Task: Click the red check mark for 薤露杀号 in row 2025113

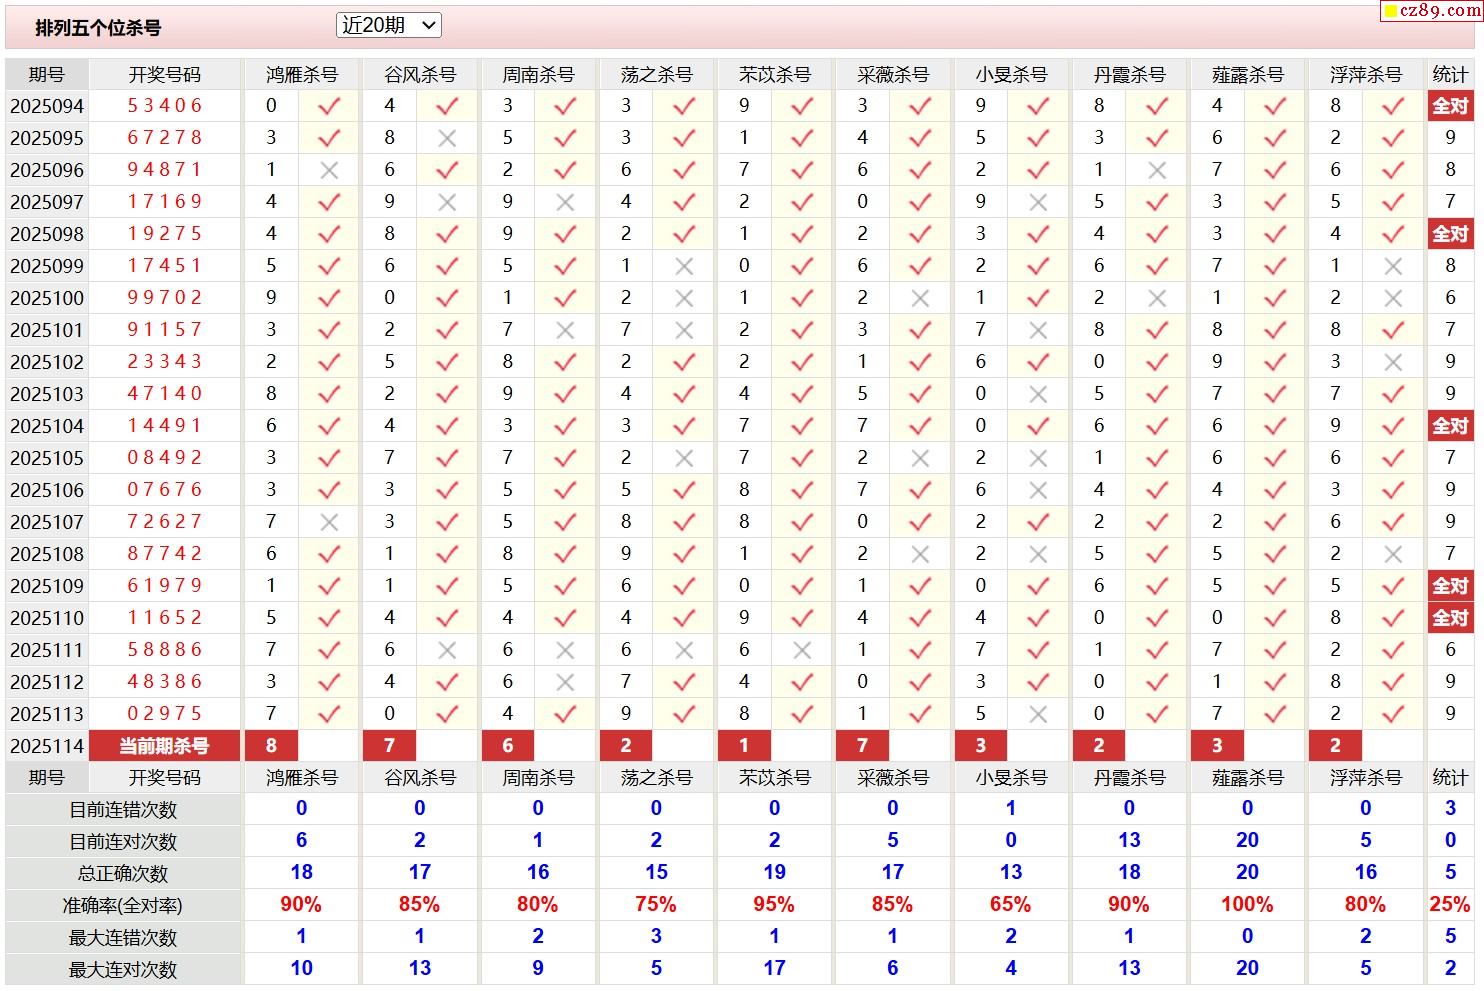Action: coord(1275,714)
